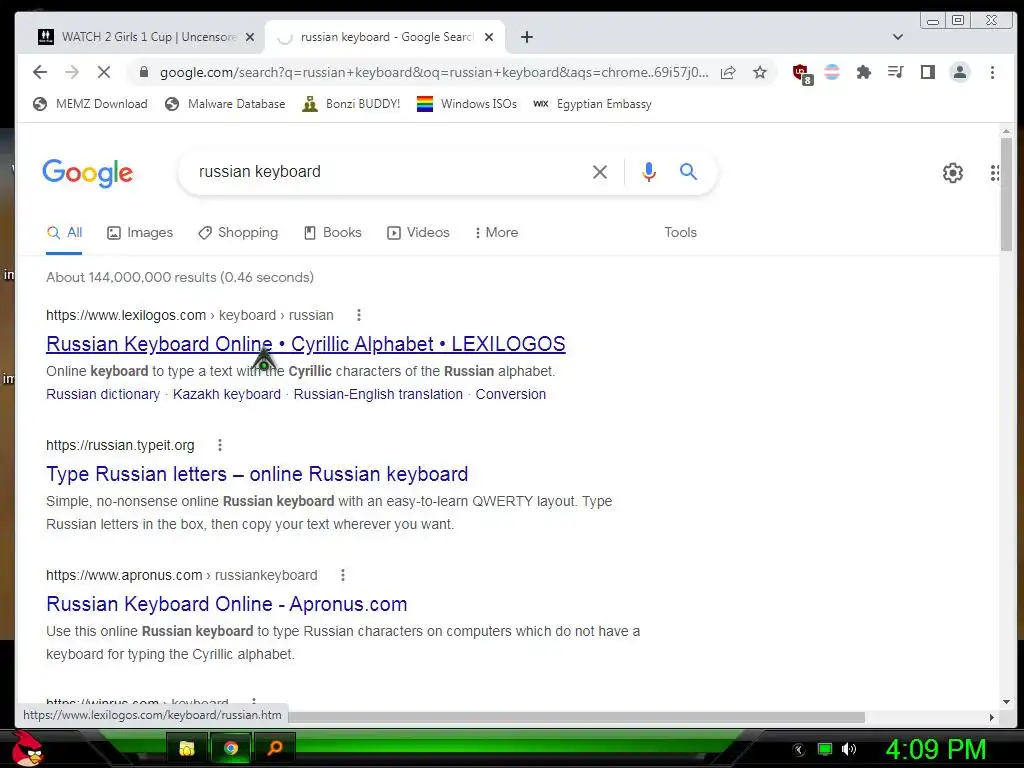
Task: Bookmark this page with the star icon
Action: [760, 72]
